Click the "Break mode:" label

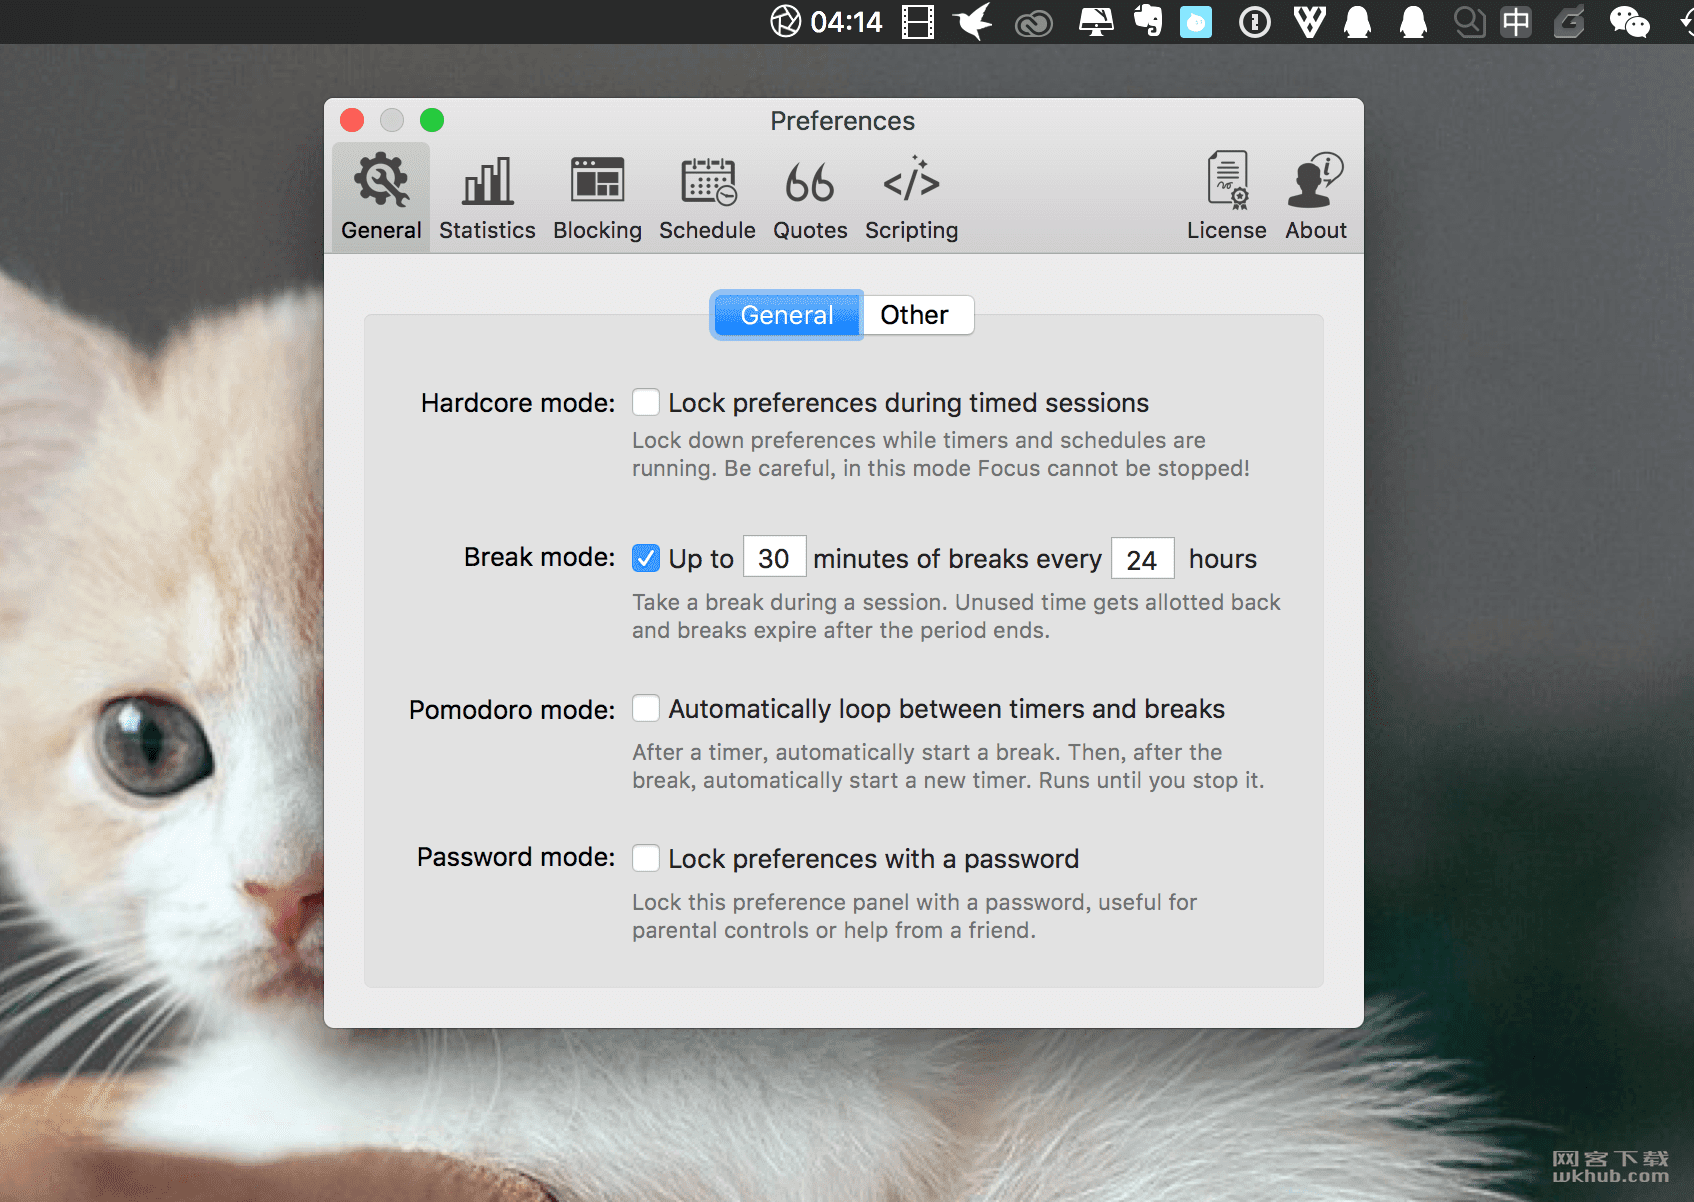[x=539, y=557]
